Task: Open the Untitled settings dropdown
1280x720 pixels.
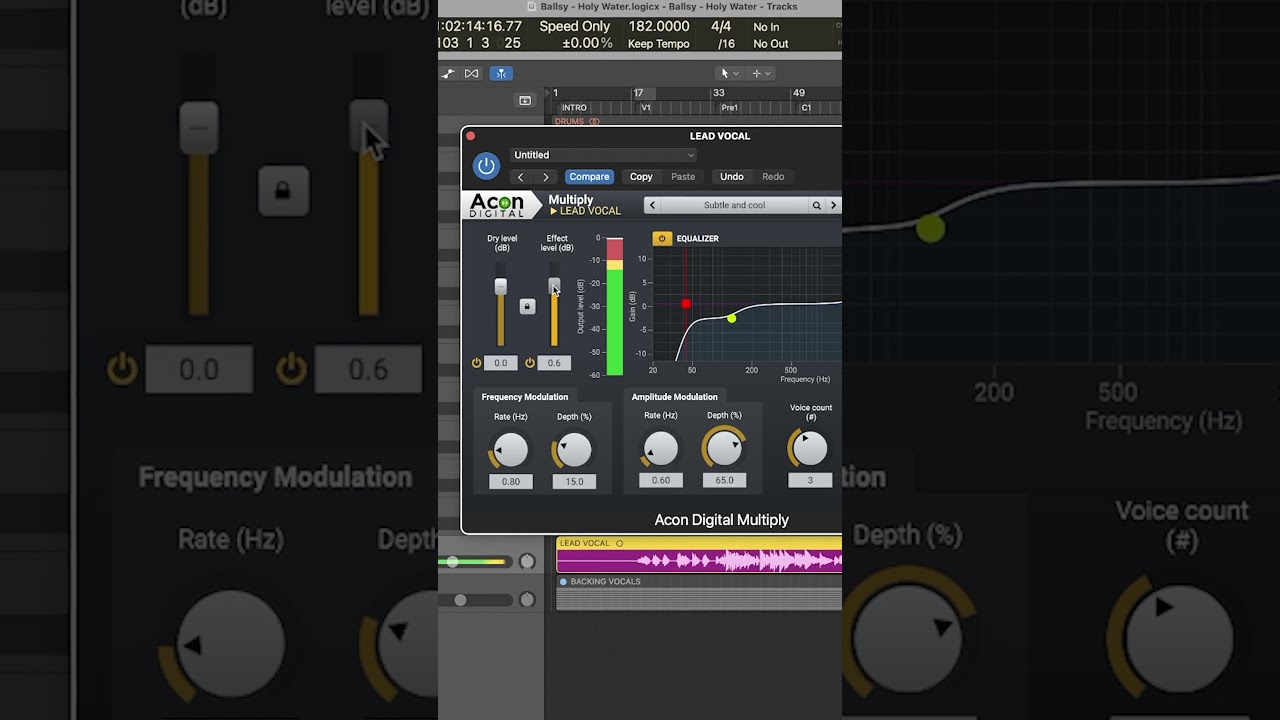Action: pos(603,155)
